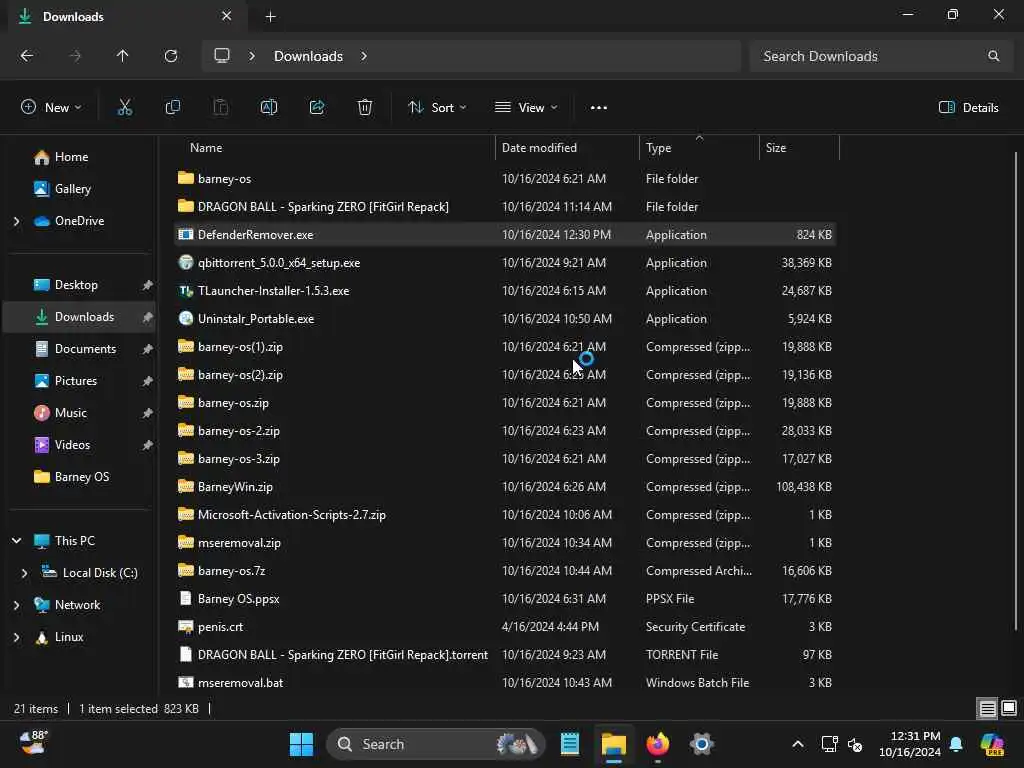The height and width of the screenshot is (768, 1024).
Task: Open the Barney OS pinned folder
Action: pyautogui.click(x=82, y=477)
